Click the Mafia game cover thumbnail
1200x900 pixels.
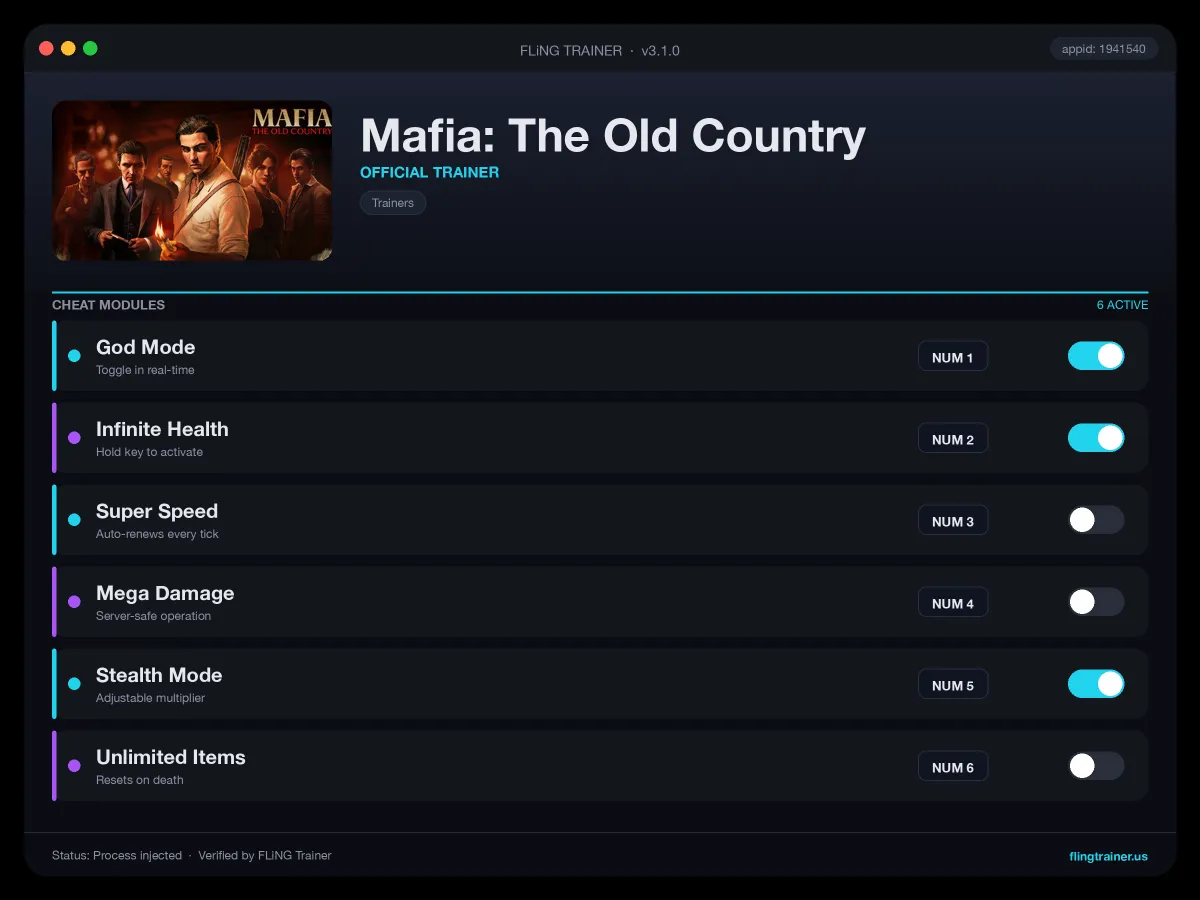[192, 180]
